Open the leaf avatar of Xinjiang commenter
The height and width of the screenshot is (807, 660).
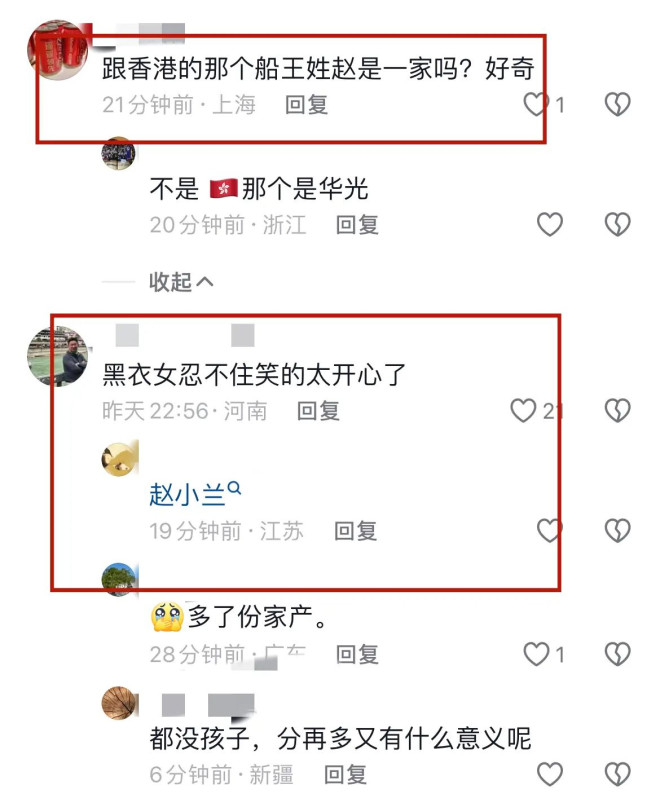[119, 703]
